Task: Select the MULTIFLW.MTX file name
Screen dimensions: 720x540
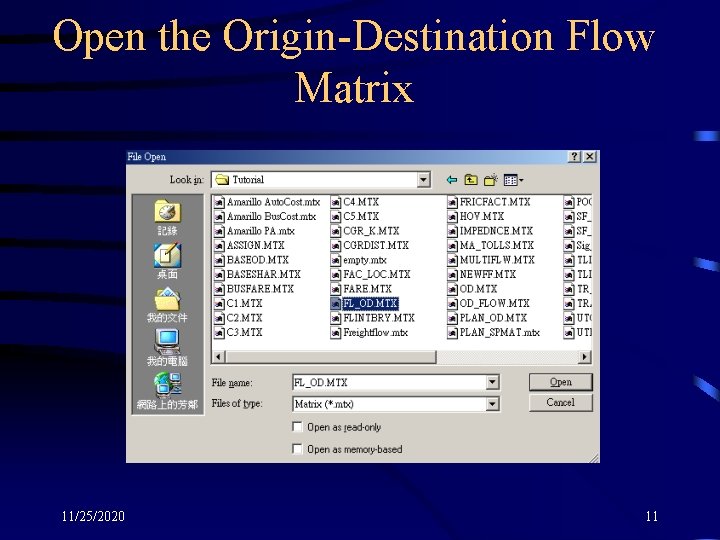Action: (x=497, y=260)
